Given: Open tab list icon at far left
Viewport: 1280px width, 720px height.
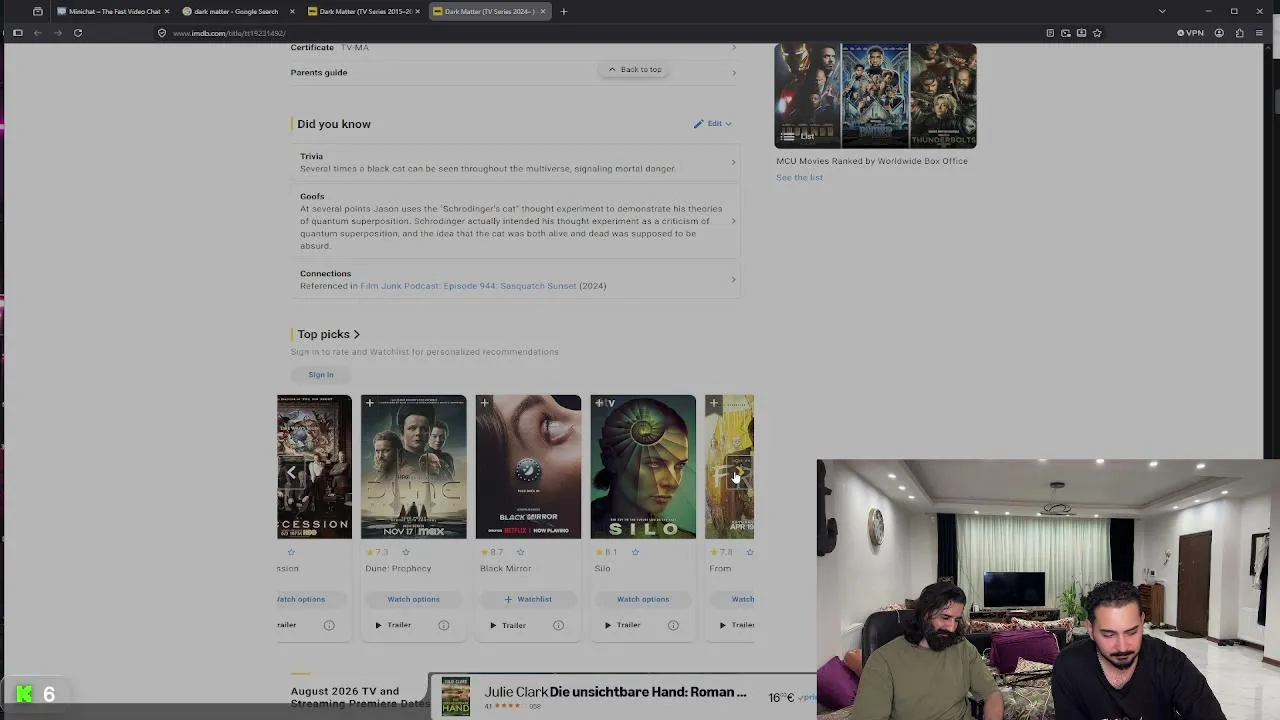Looking at the screenshot, I should pyautogui.click(x=37, y=11).
